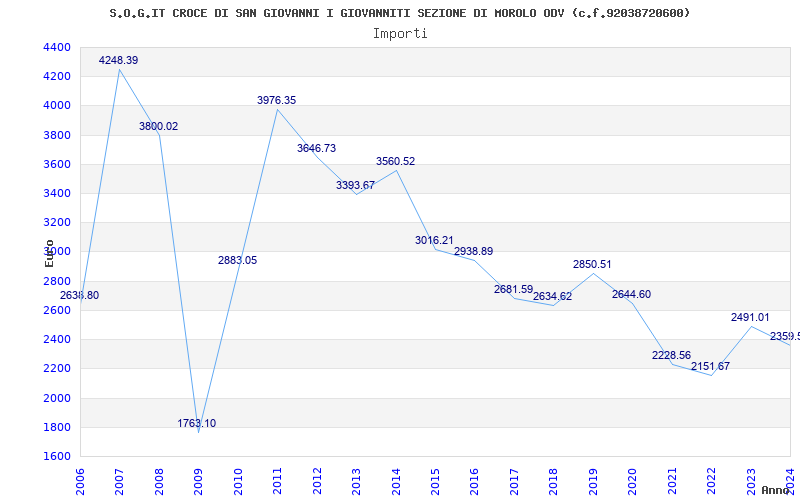
Task: Click the 2644.60 data label
Action: (x=632, y=294)
